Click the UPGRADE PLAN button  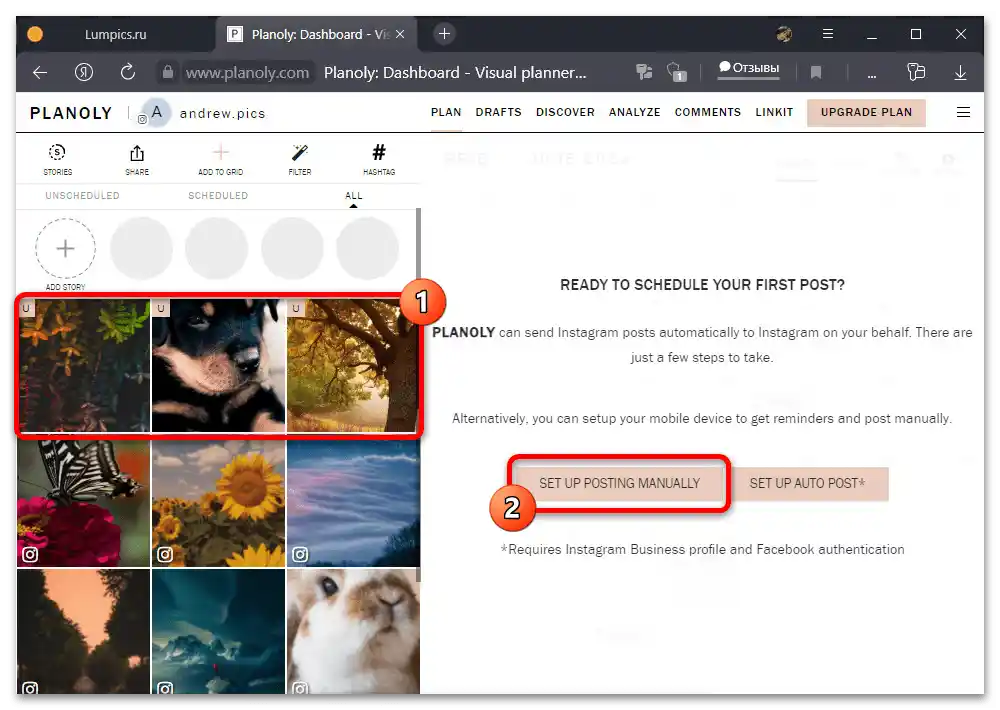866,113
